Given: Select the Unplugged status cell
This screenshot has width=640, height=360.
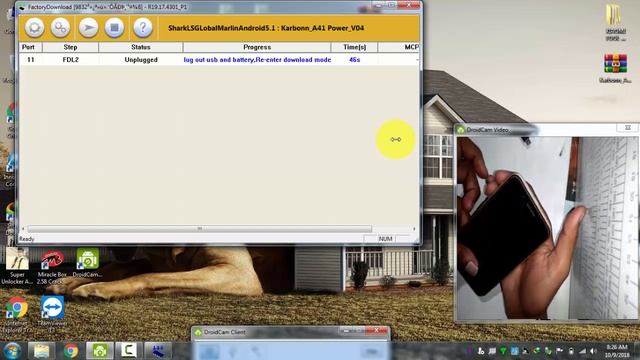Looking at the screenshot, I should coord(141,60).
